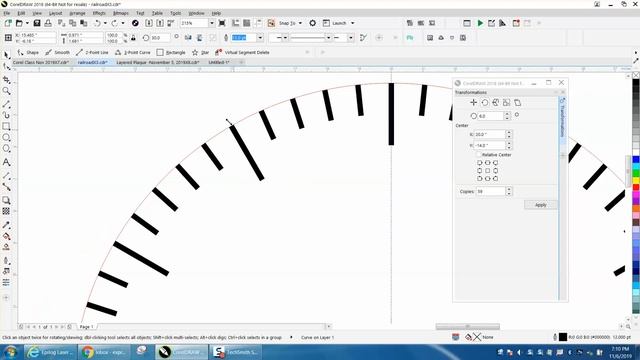Image resolution: width=640 pixels, height=360 pixels.
Task: Expand the Launch dropdown
Action: tap(353, 23)
